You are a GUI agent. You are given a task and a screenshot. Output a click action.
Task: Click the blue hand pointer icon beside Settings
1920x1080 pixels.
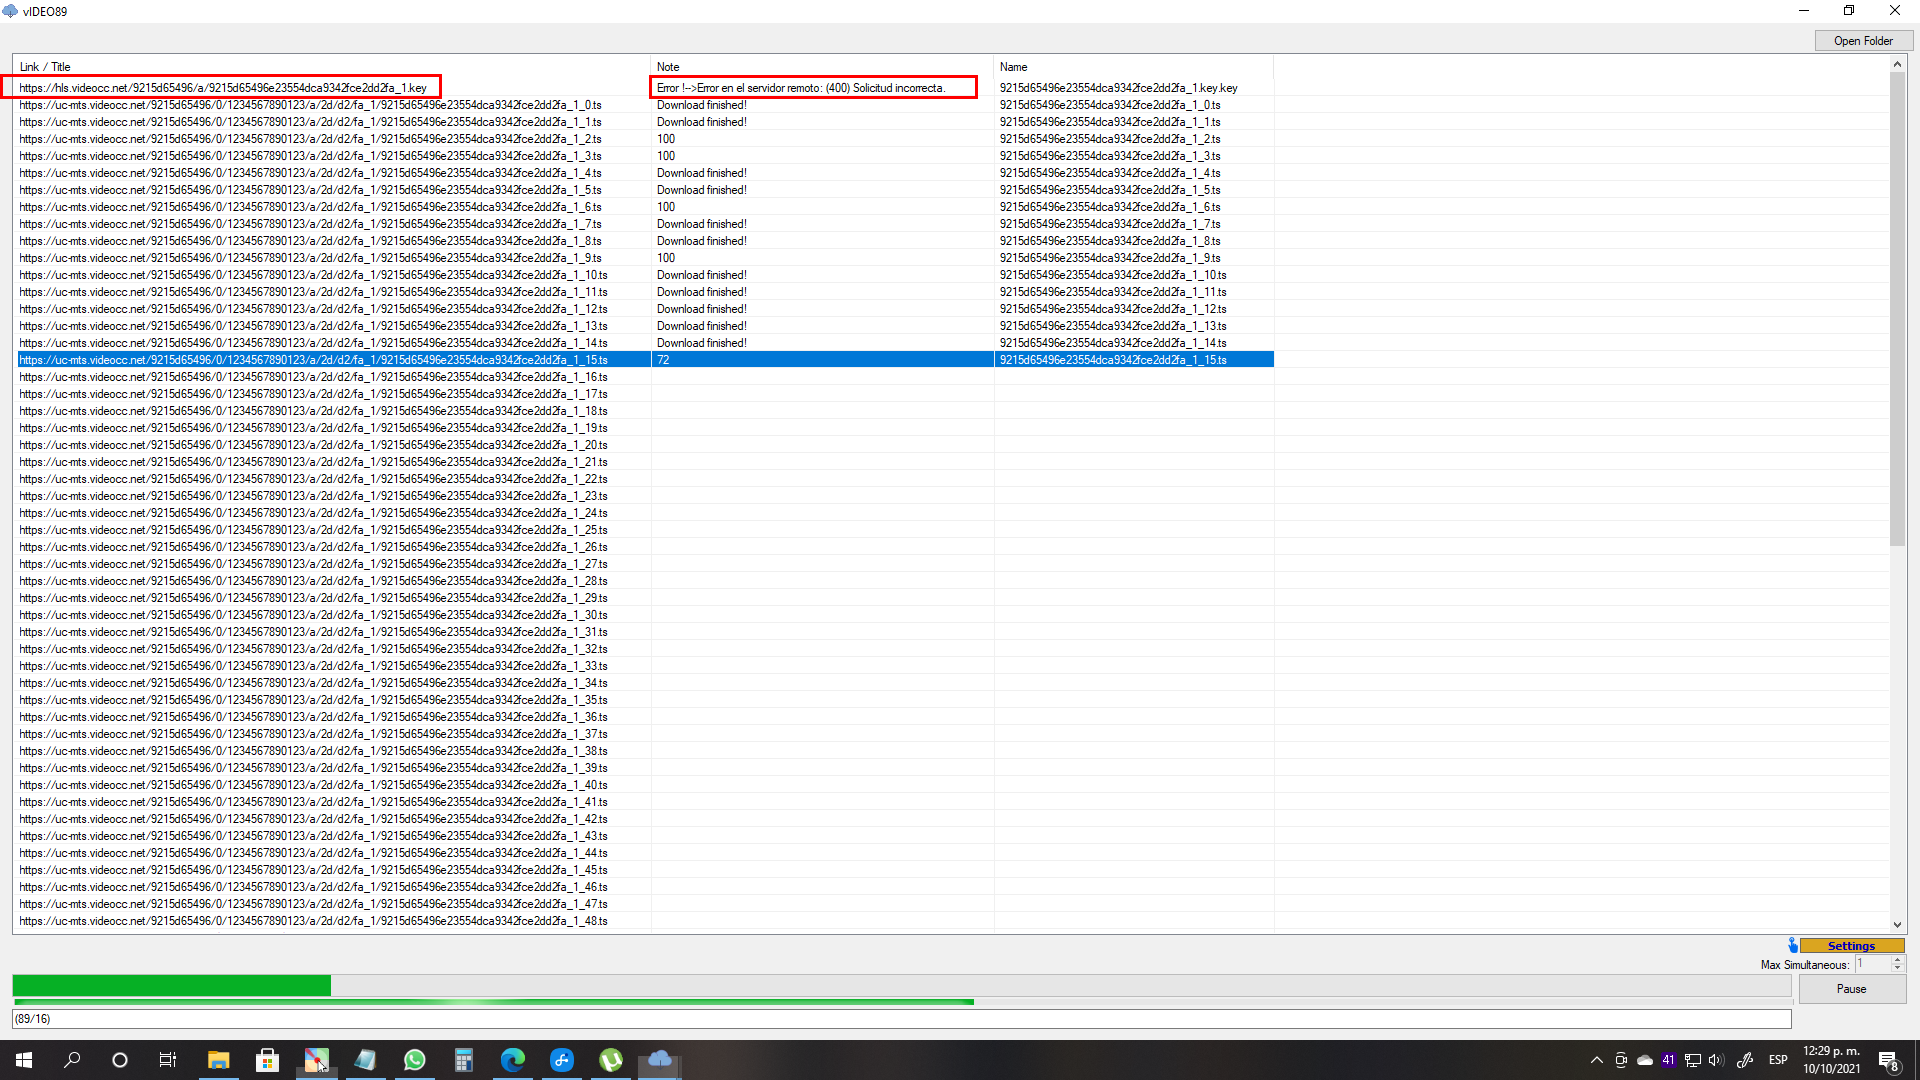point(1793,945)
